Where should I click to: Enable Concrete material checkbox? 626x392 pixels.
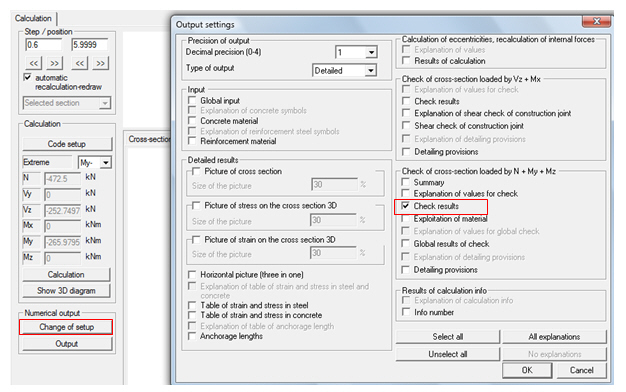(x=192, y=121)
